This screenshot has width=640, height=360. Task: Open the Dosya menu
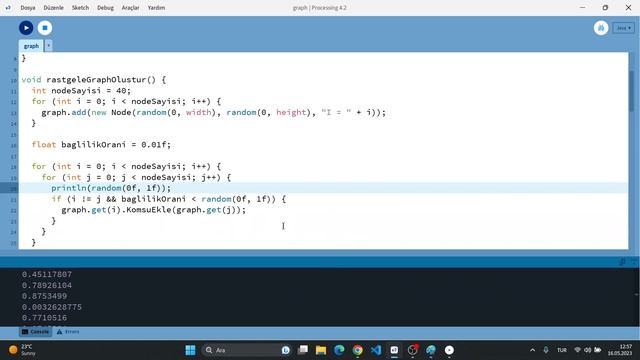[x=28, y=8]
